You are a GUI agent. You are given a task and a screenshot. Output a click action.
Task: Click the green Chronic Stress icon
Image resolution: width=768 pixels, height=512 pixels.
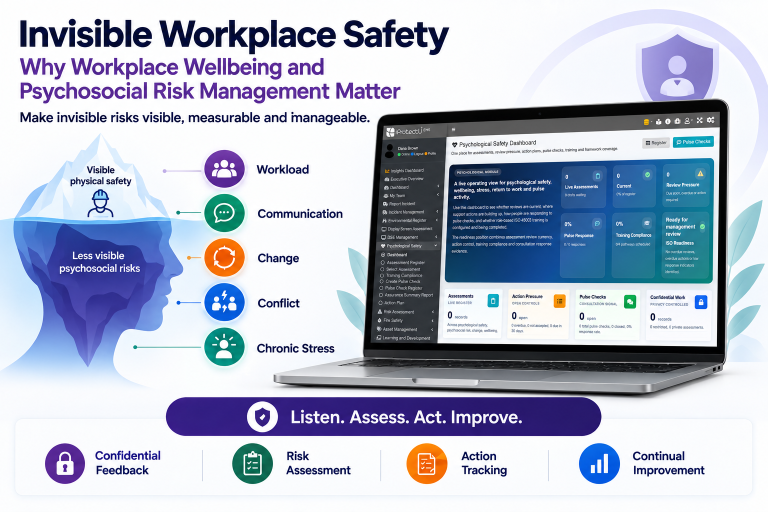tap(224, 347)
